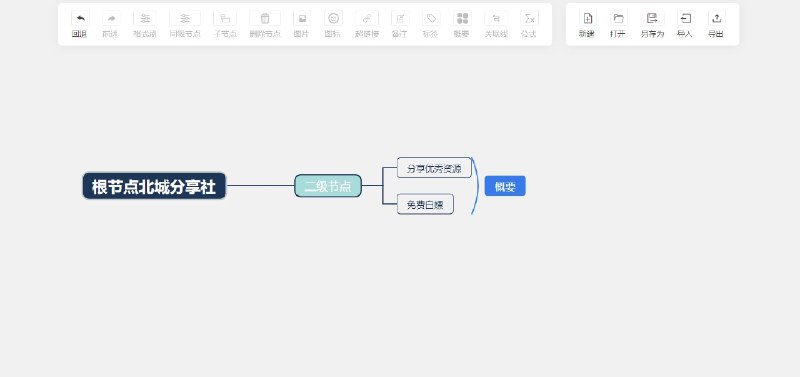Select the 分享优秀资源 node

point(434,168)
